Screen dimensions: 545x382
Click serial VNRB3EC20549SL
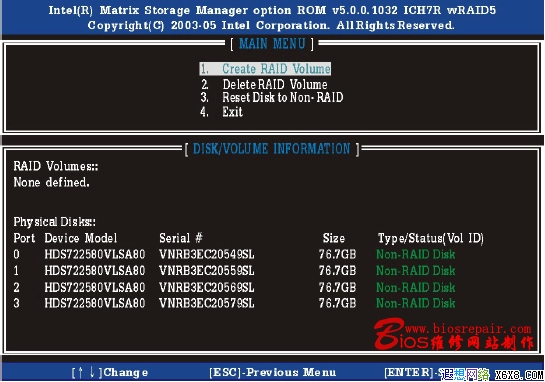[207, 254]
